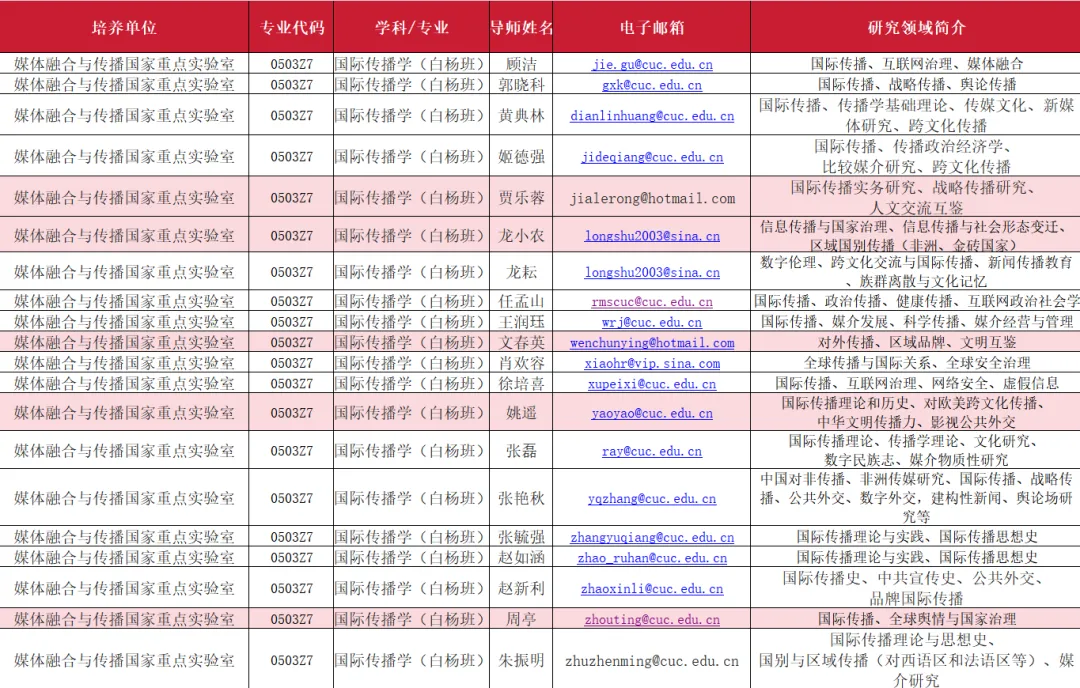
Task: Click research cell mentioning 数字民族志、媒介物质性研究
Action: coord(916,450)
